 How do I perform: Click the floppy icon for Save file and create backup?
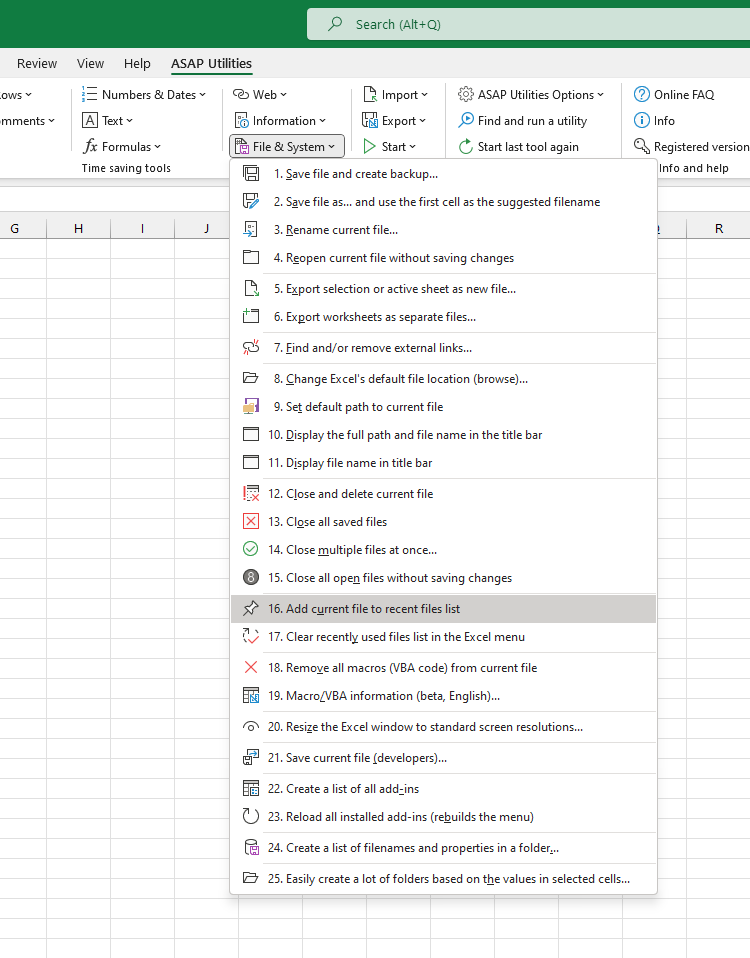(x=250, y=174)
